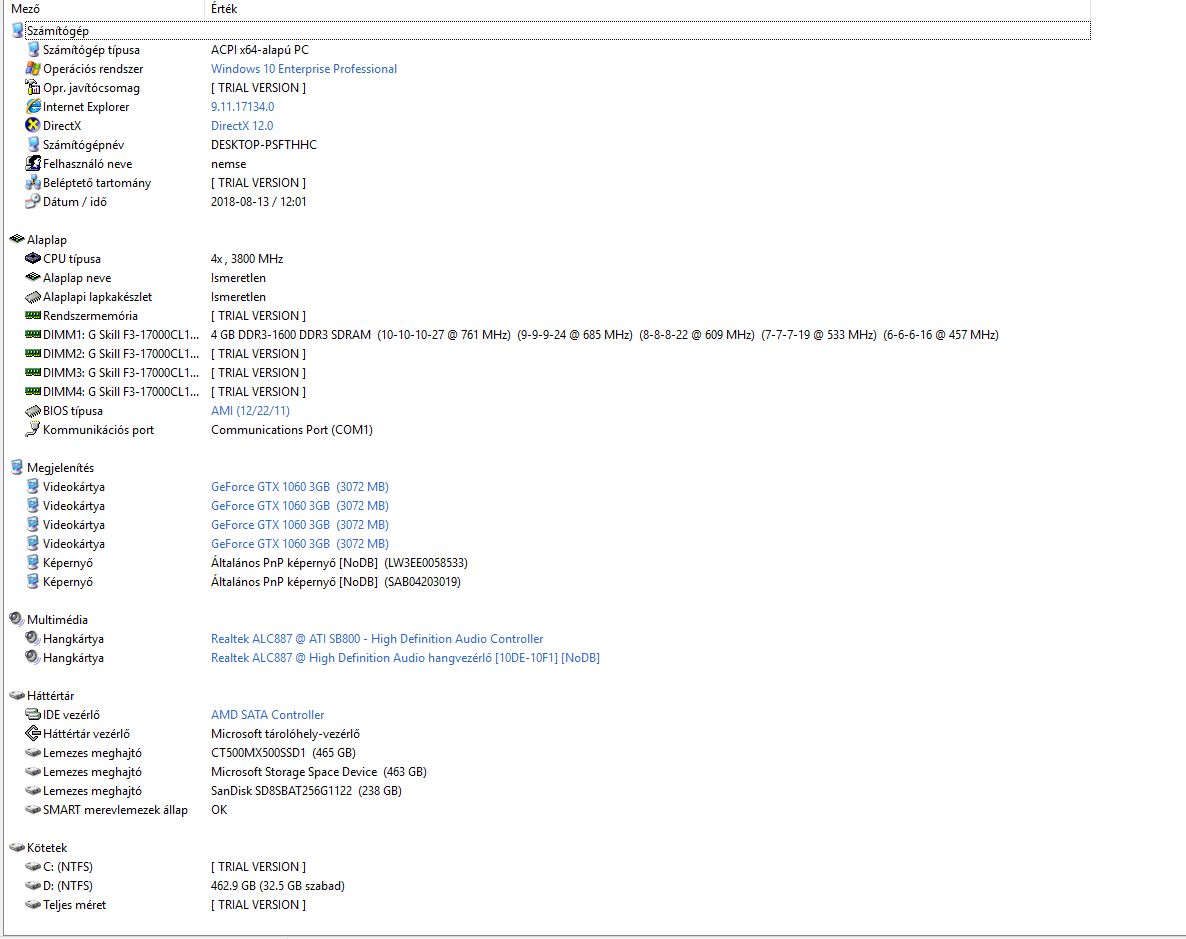This screenshot has height=939, width=1186.
Task: Select the DIMM2: G Skill row label
Action: pyautogui.click(x=121, y=353)
